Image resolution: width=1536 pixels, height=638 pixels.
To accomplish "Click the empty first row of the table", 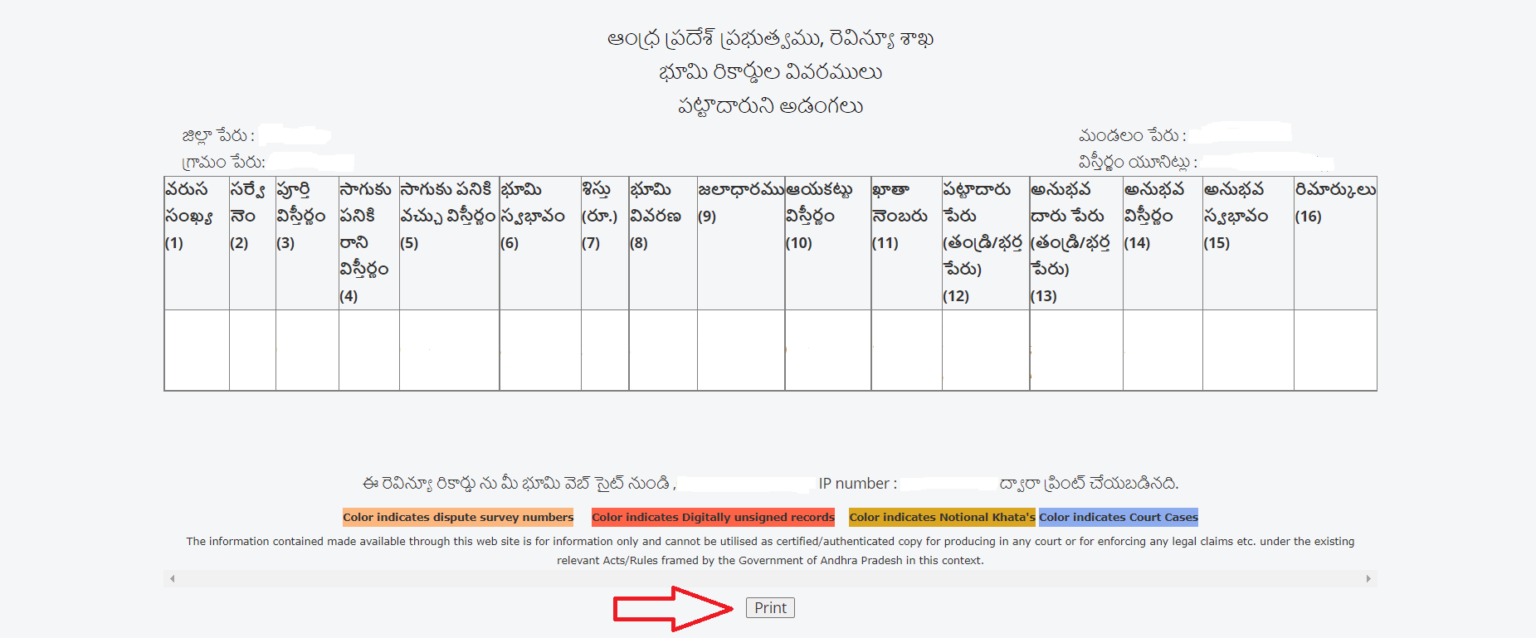I will click(x=770, y=350).
